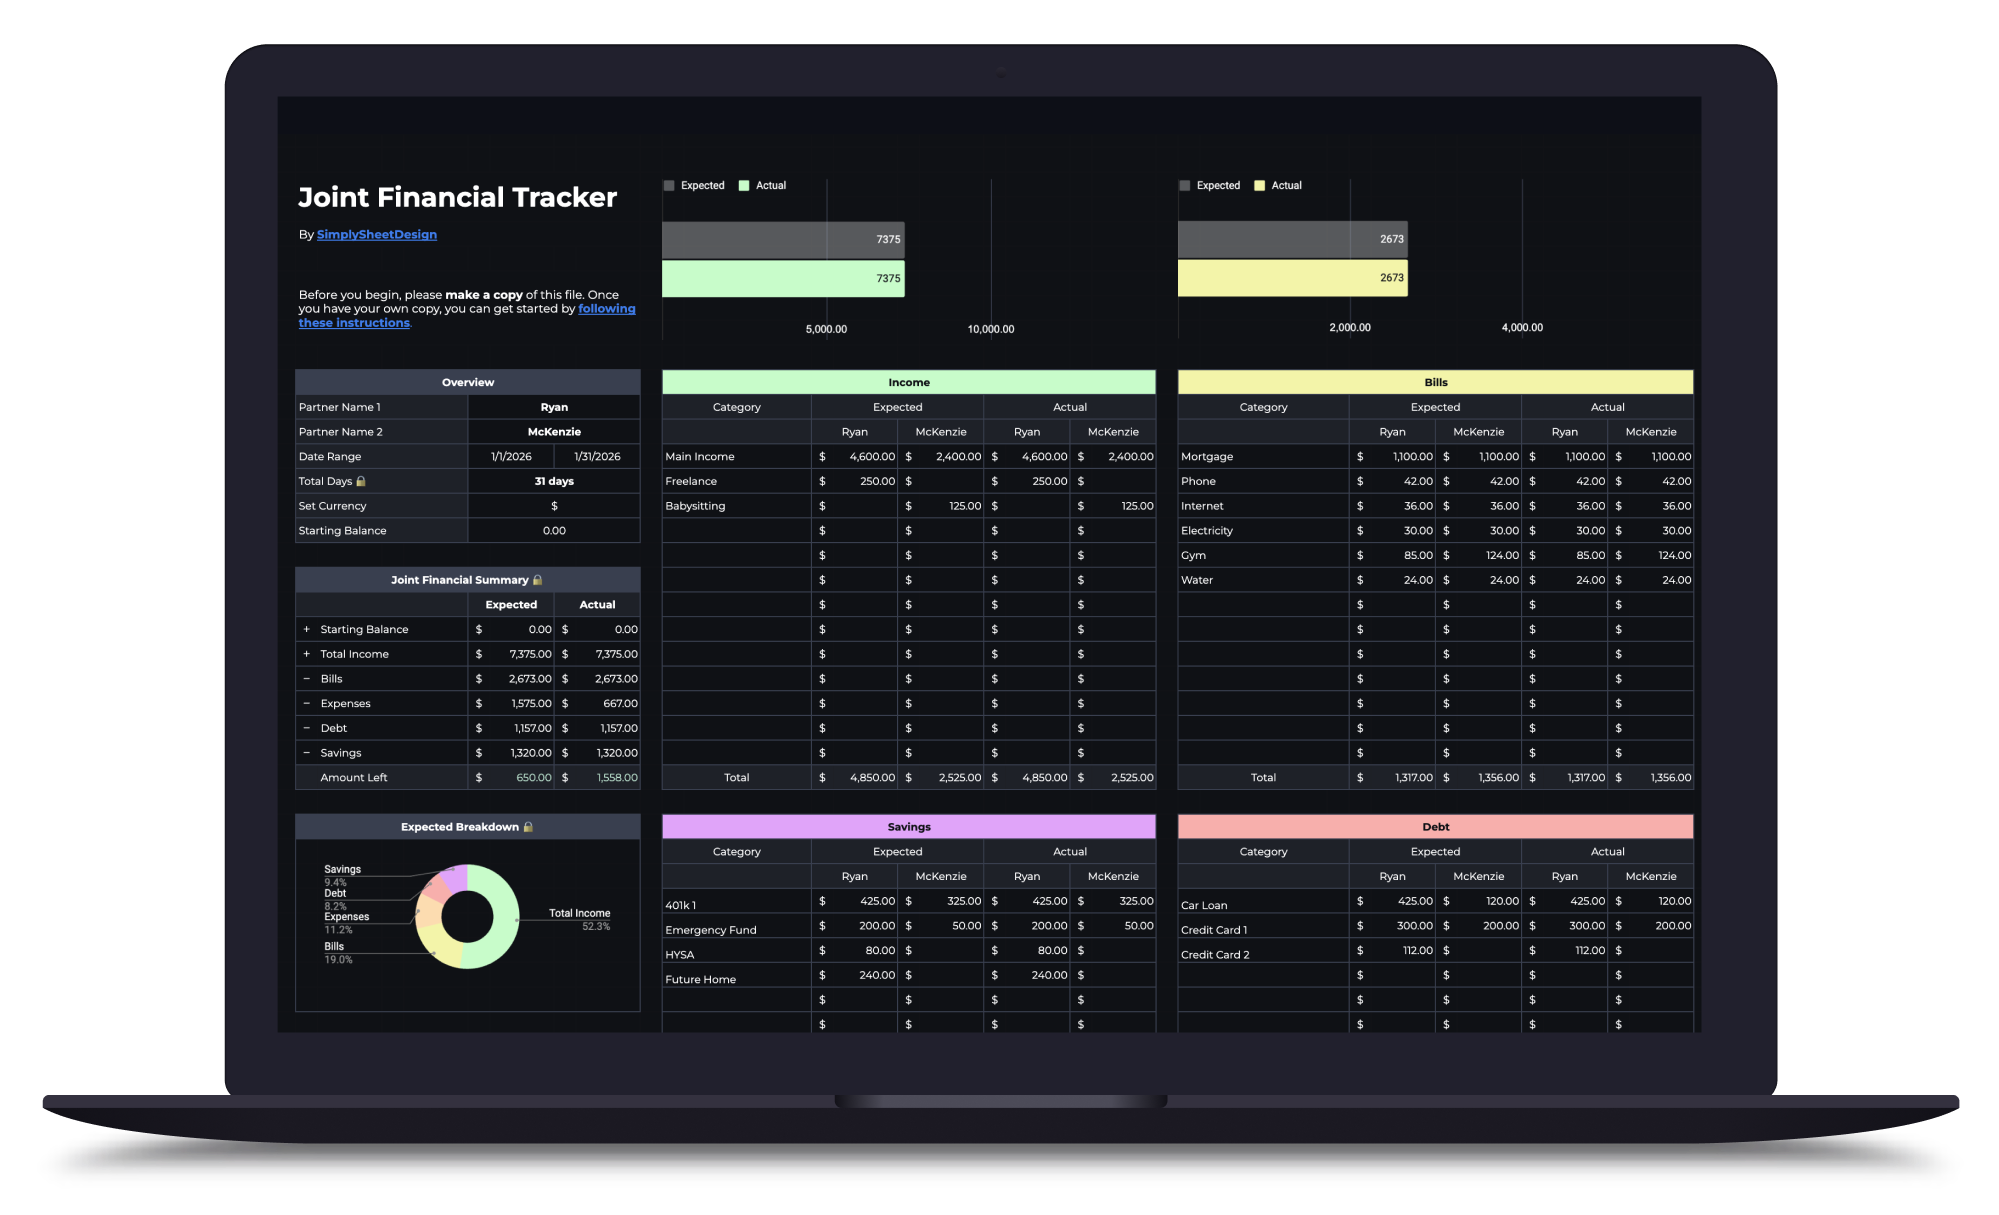Viewport: 1999px width, 1215px height.
Task: Click the donut chart in Expected Breakdown
Action: [467, 917]
